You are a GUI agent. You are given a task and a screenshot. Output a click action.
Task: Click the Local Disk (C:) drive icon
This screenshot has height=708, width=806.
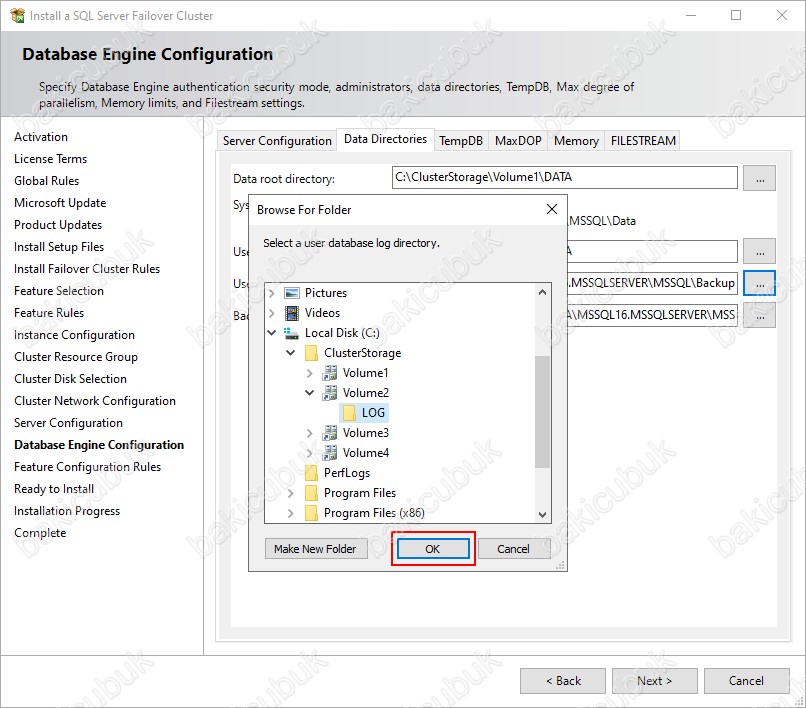click(x=291, y=333)
